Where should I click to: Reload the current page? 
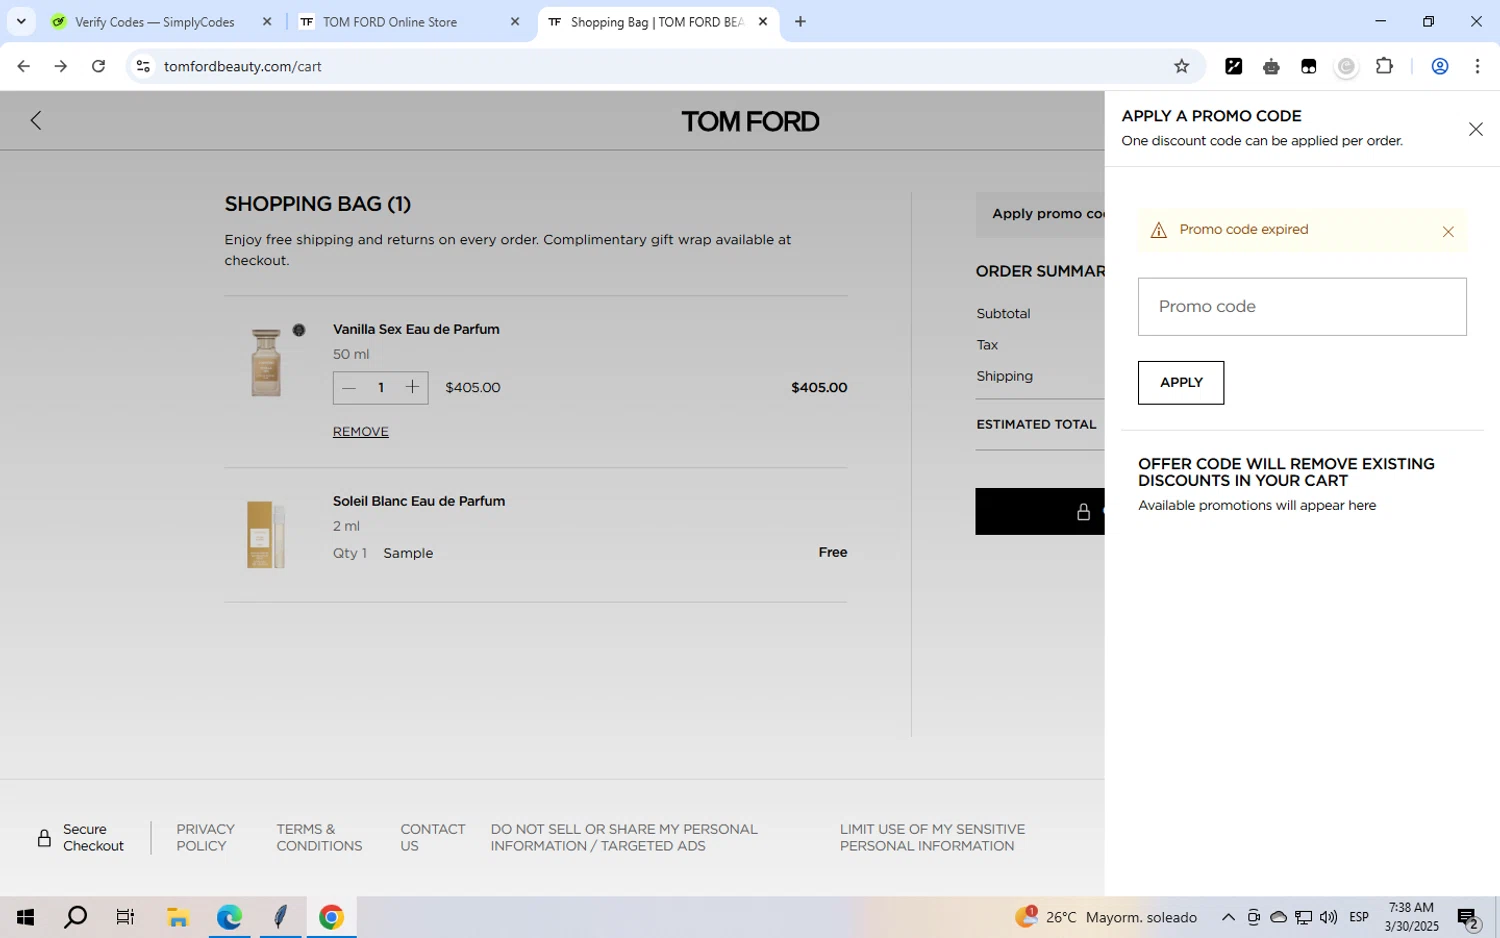[98, 67]
